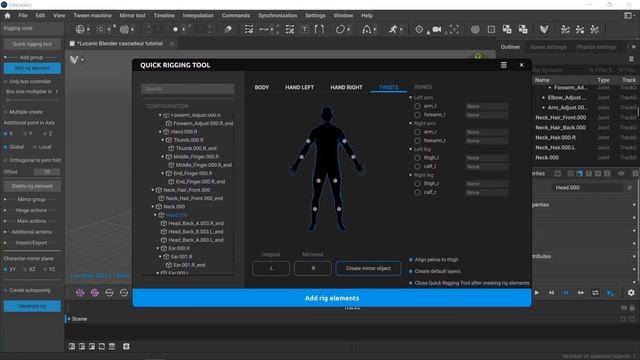Click the text T toolbar icon
Viewport: 640px width, 360px height.
[305, 29]
